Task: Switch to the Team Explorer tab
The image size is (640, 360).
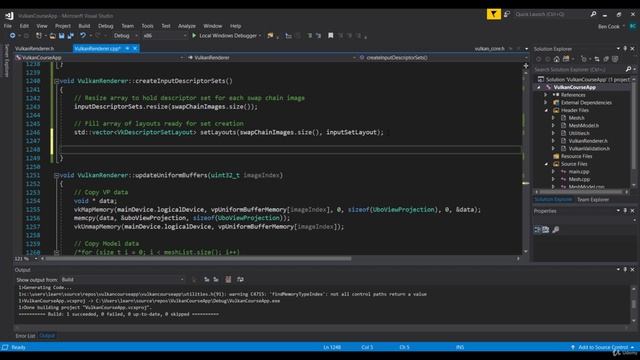Action: click(593, 200)
